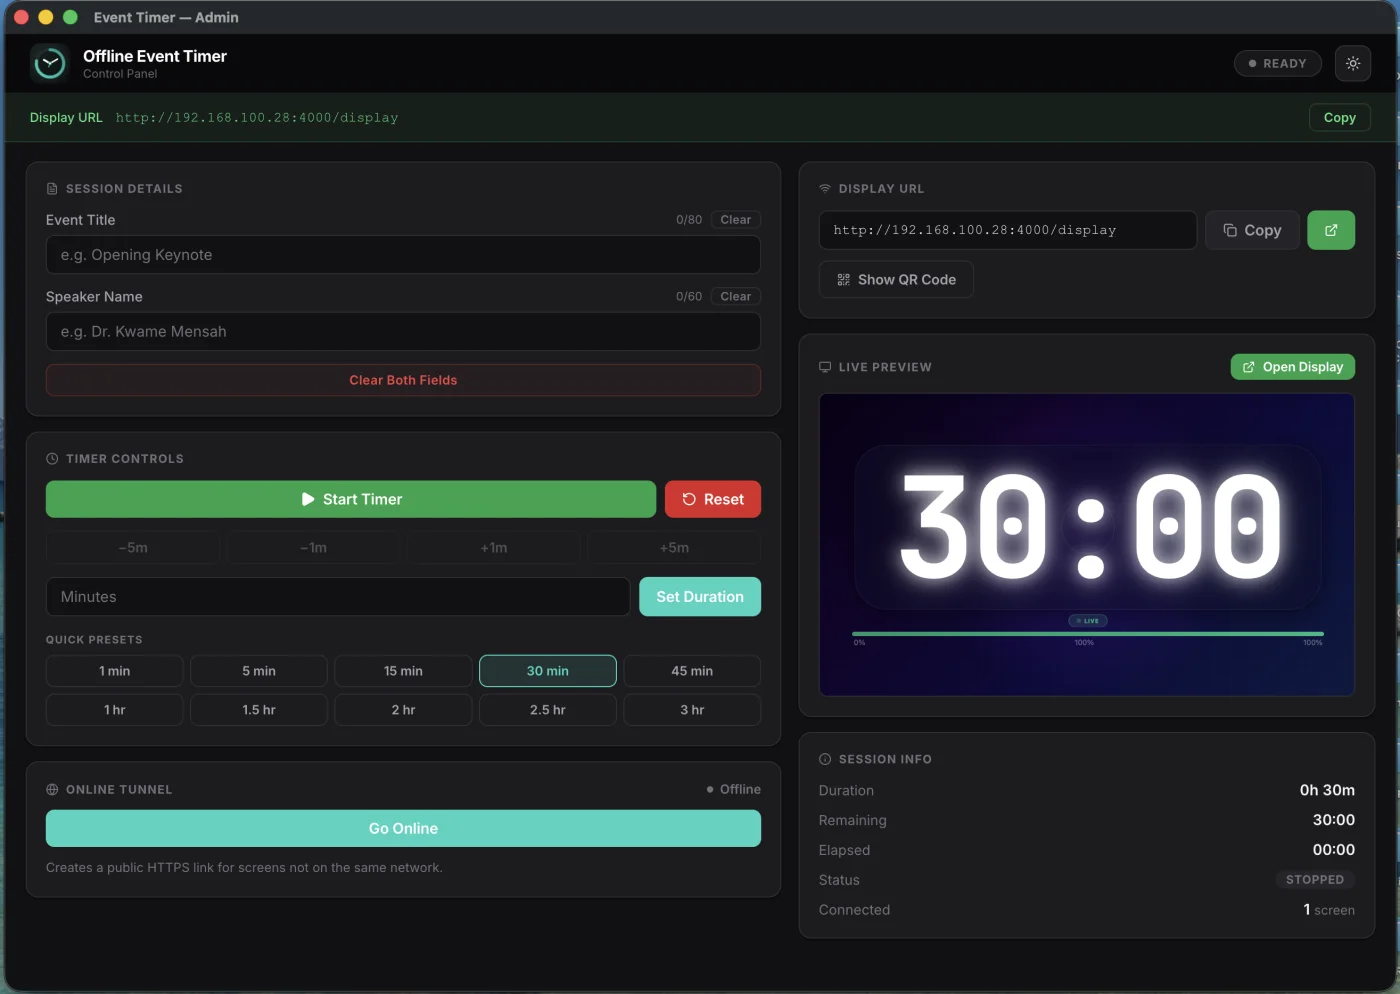Subtract one minute with −1m
1400x994 pixels.
313,548
